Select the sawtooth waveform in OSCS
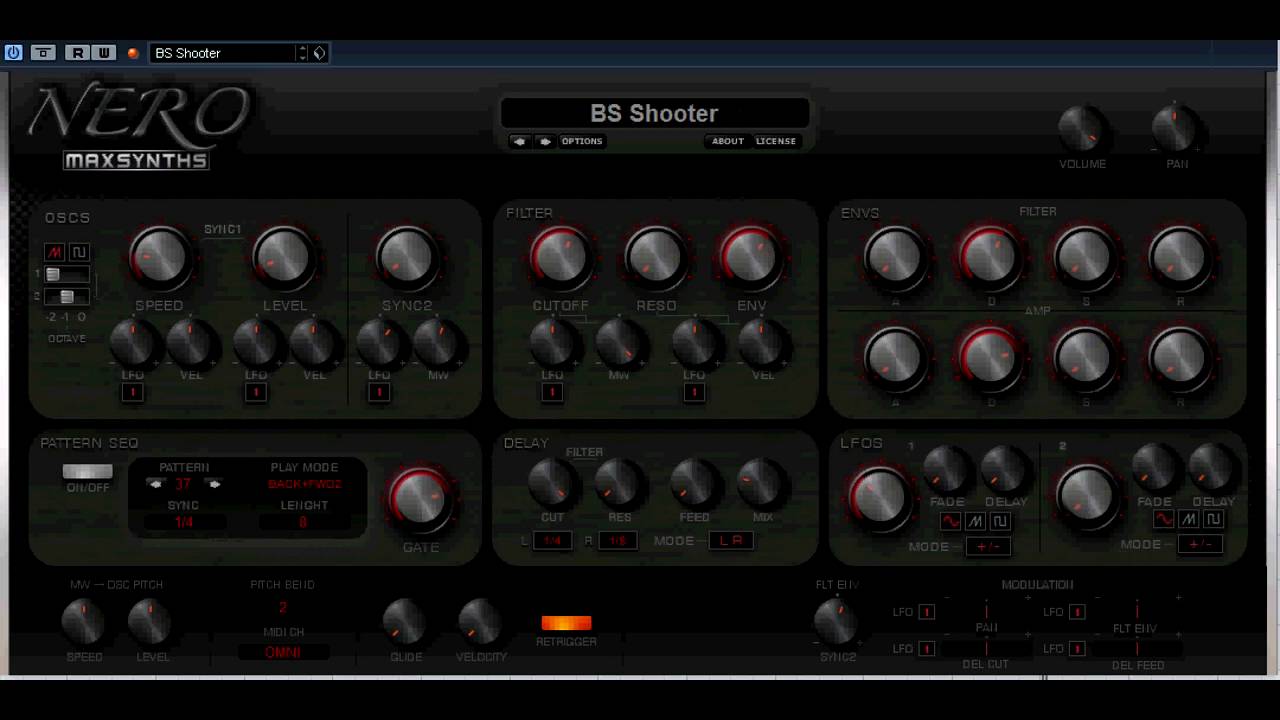Viewport: 1280px width, 720px height. (x=55, y=252)
